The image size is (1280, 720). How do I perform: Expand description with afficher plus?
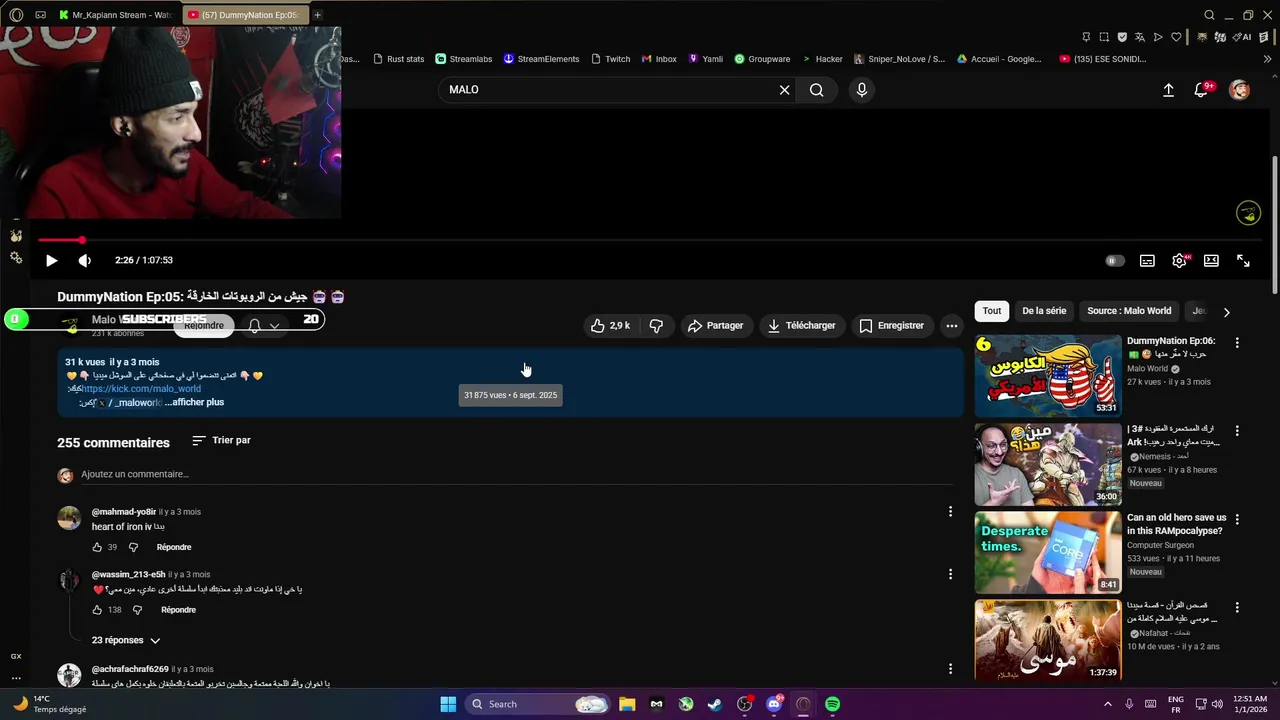(196, 402)
